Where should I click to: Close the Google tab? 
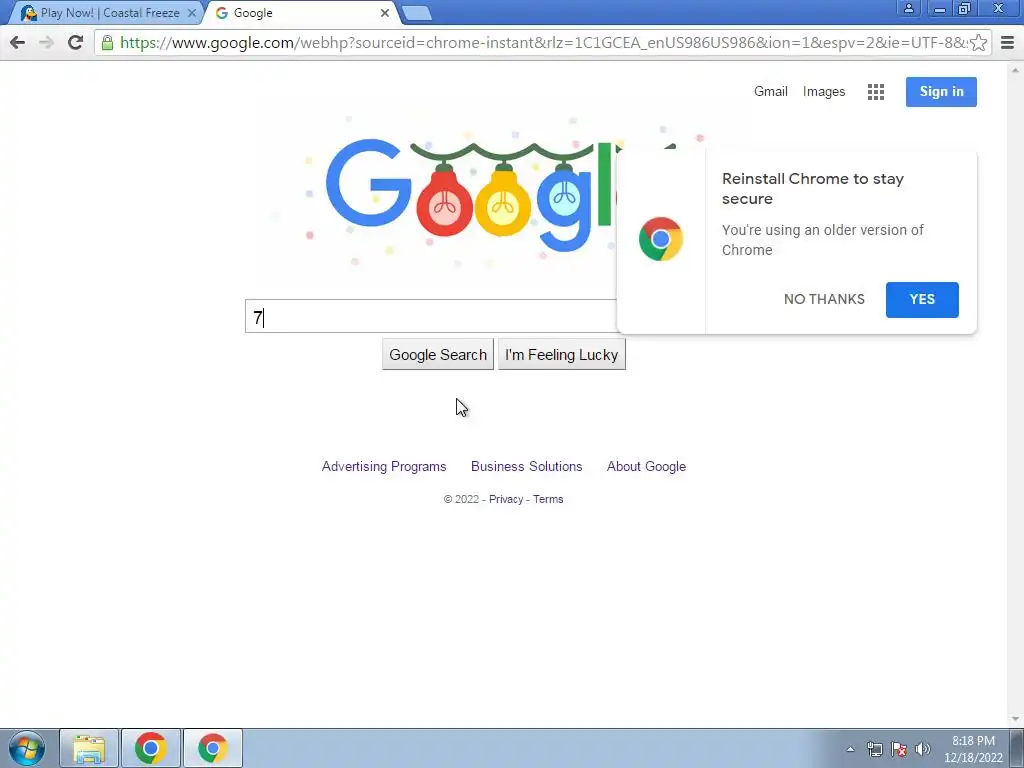pyautogui.click(x=385, y=13)
